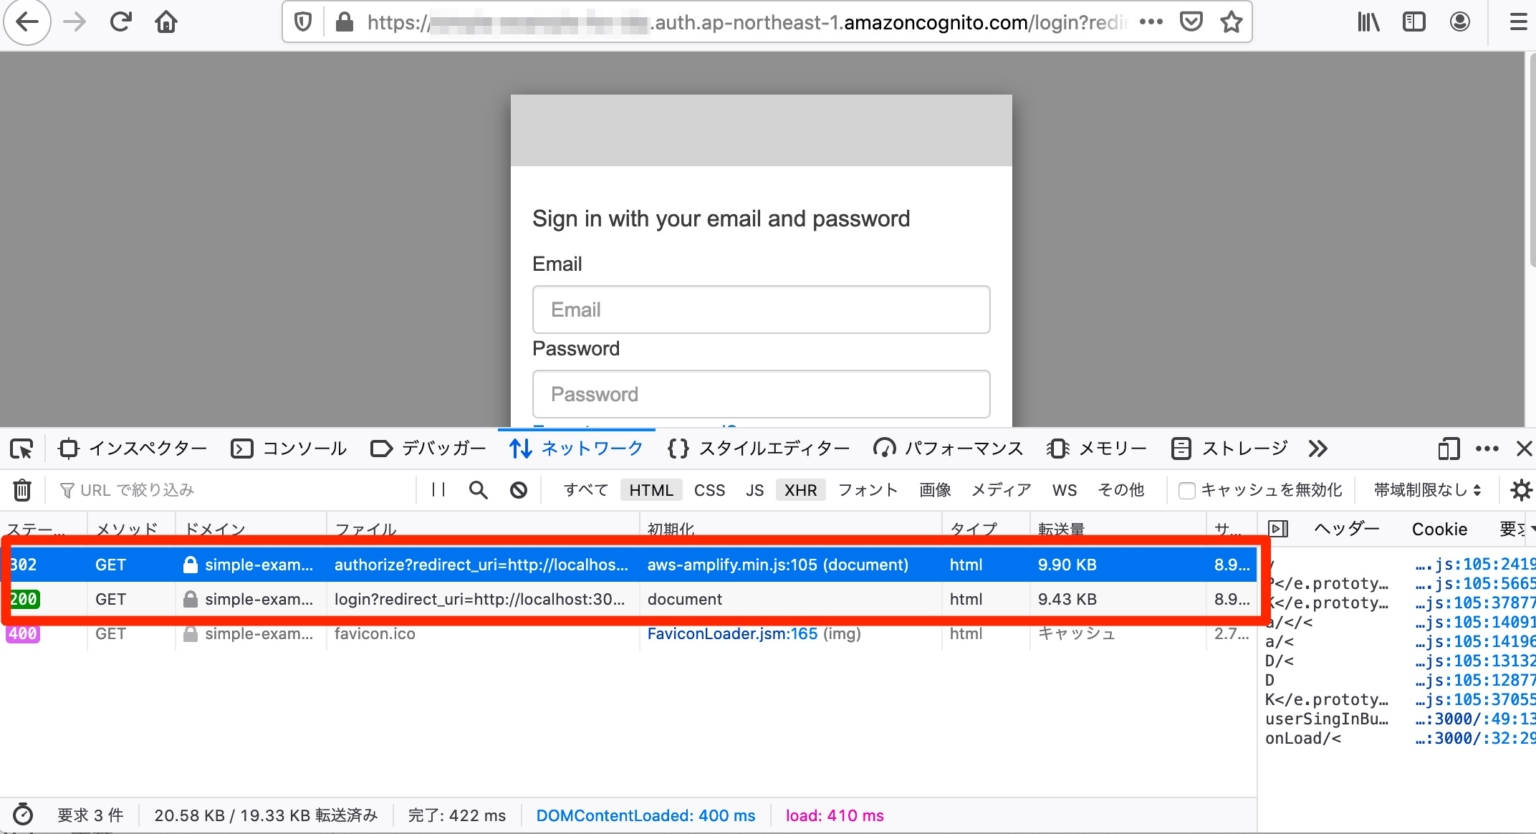Toggle the responsive design mode icon
1536x834 pixels.
click(1448, 448)
